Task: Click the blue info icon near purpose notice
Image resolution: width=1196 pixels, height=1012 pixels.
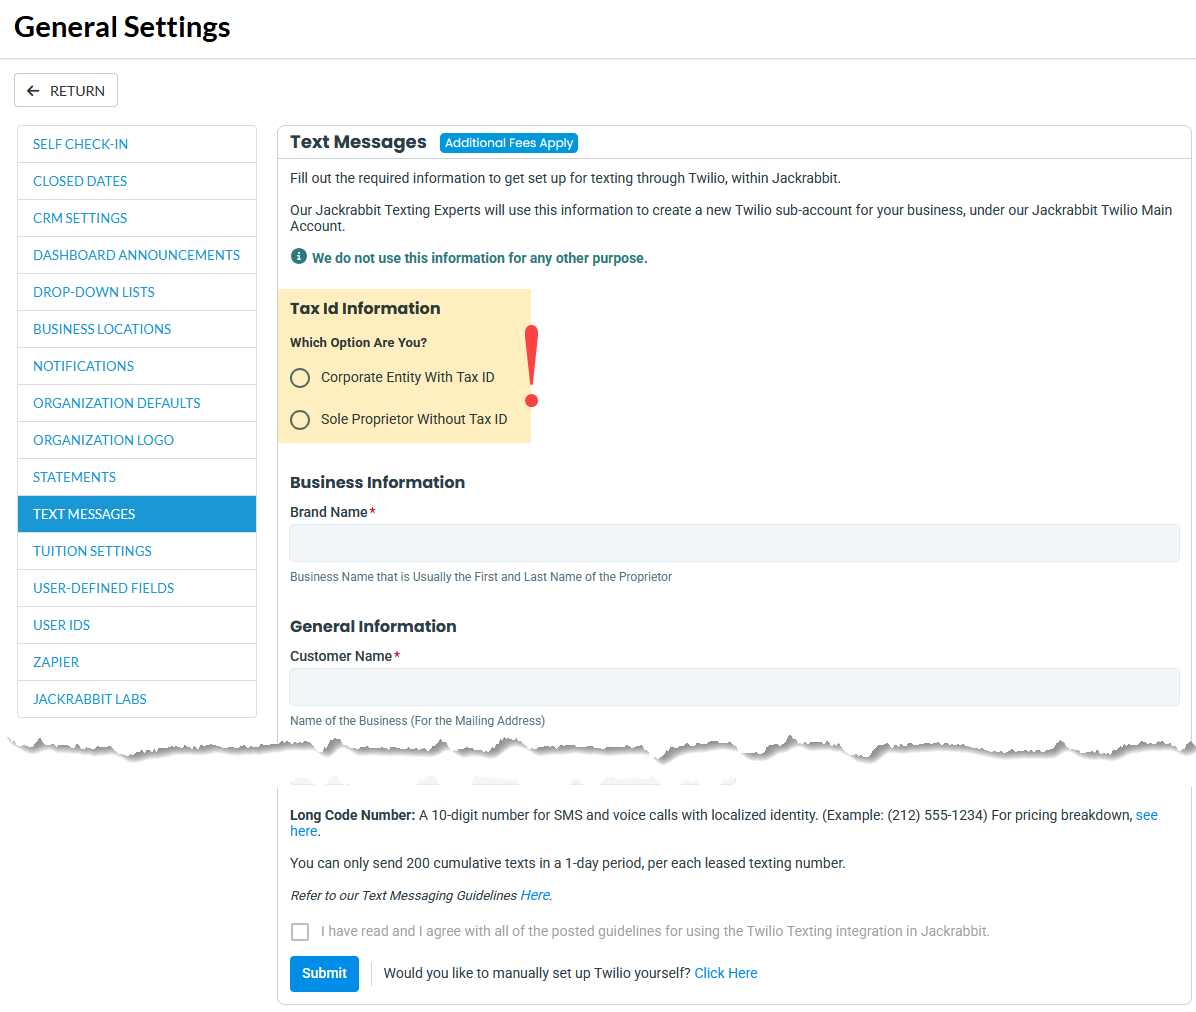Action: coord(298,257)
